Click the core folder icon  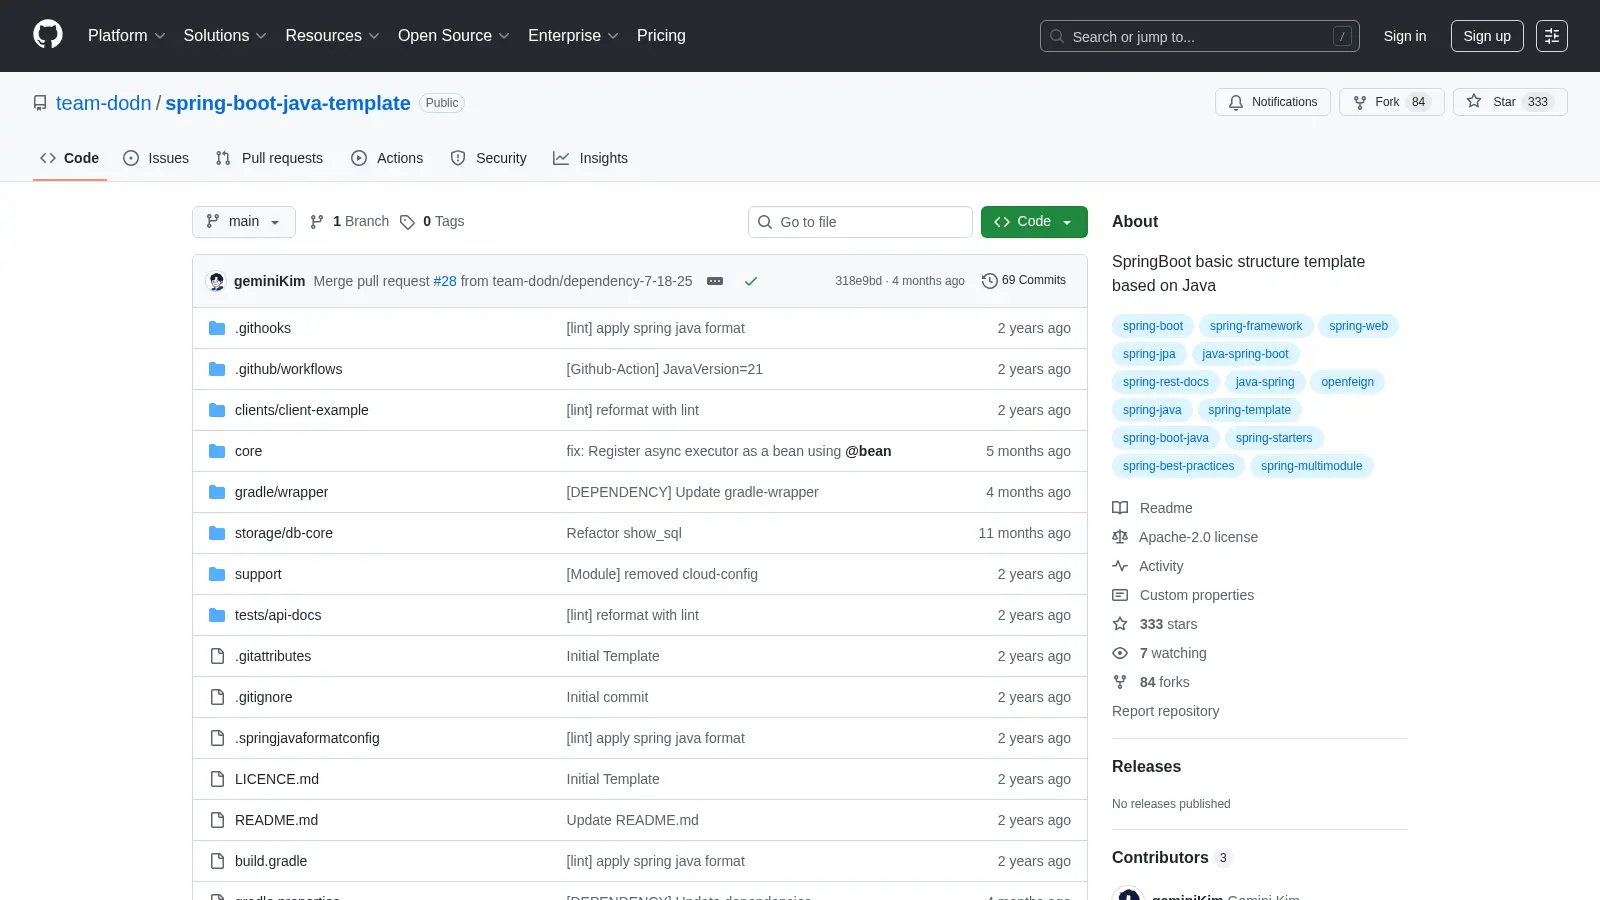tap(217, 451)
